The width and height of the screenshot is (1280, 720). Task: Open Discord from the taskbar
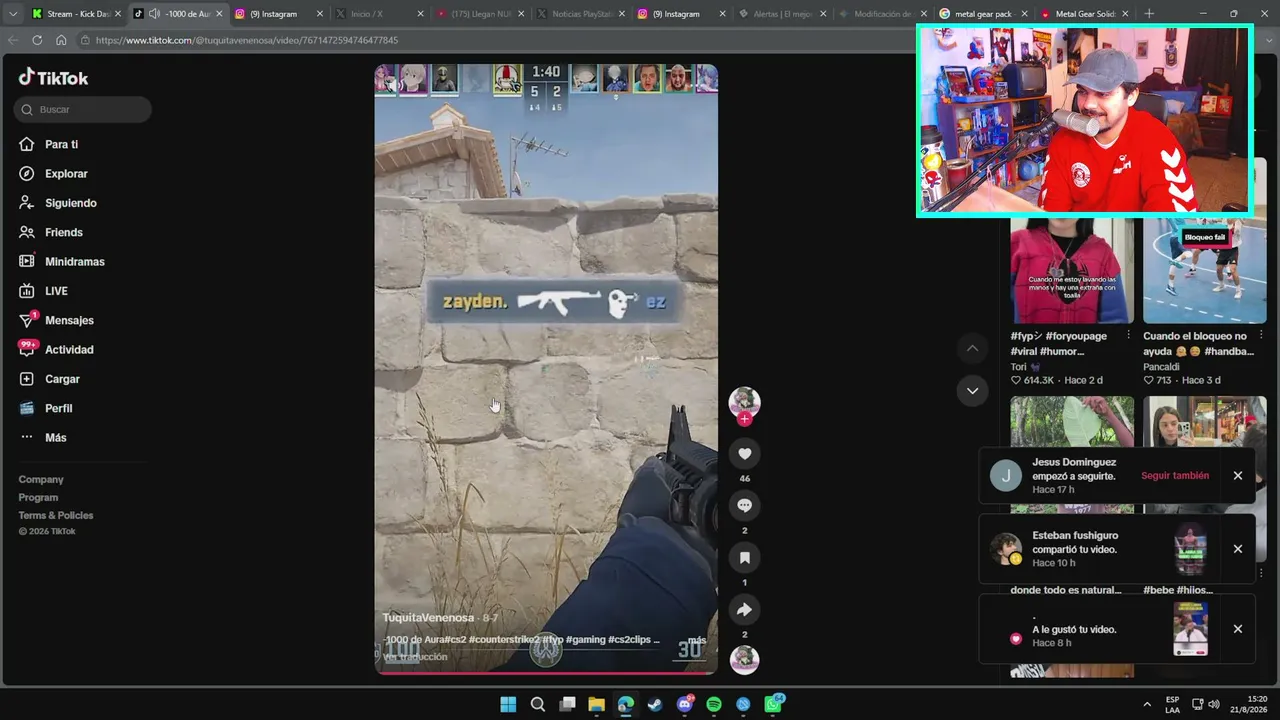685,704
